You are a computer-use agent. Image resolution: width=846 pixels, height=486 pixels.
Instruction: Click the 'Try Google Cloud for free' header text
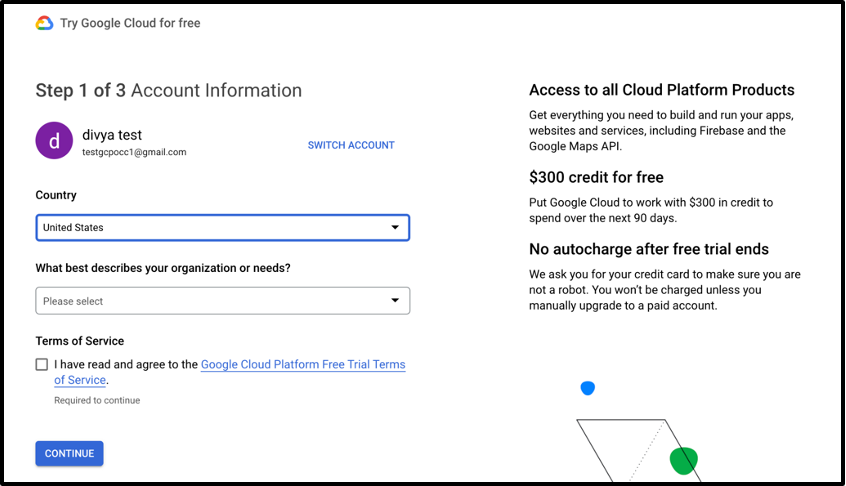(x=130, y=23)
